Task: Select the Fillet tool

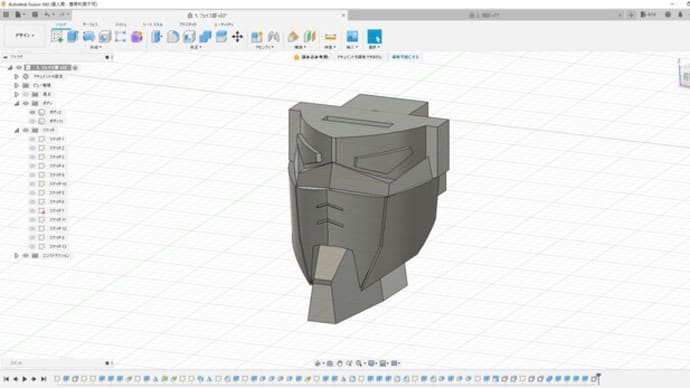Action: [x=173, y=37]
